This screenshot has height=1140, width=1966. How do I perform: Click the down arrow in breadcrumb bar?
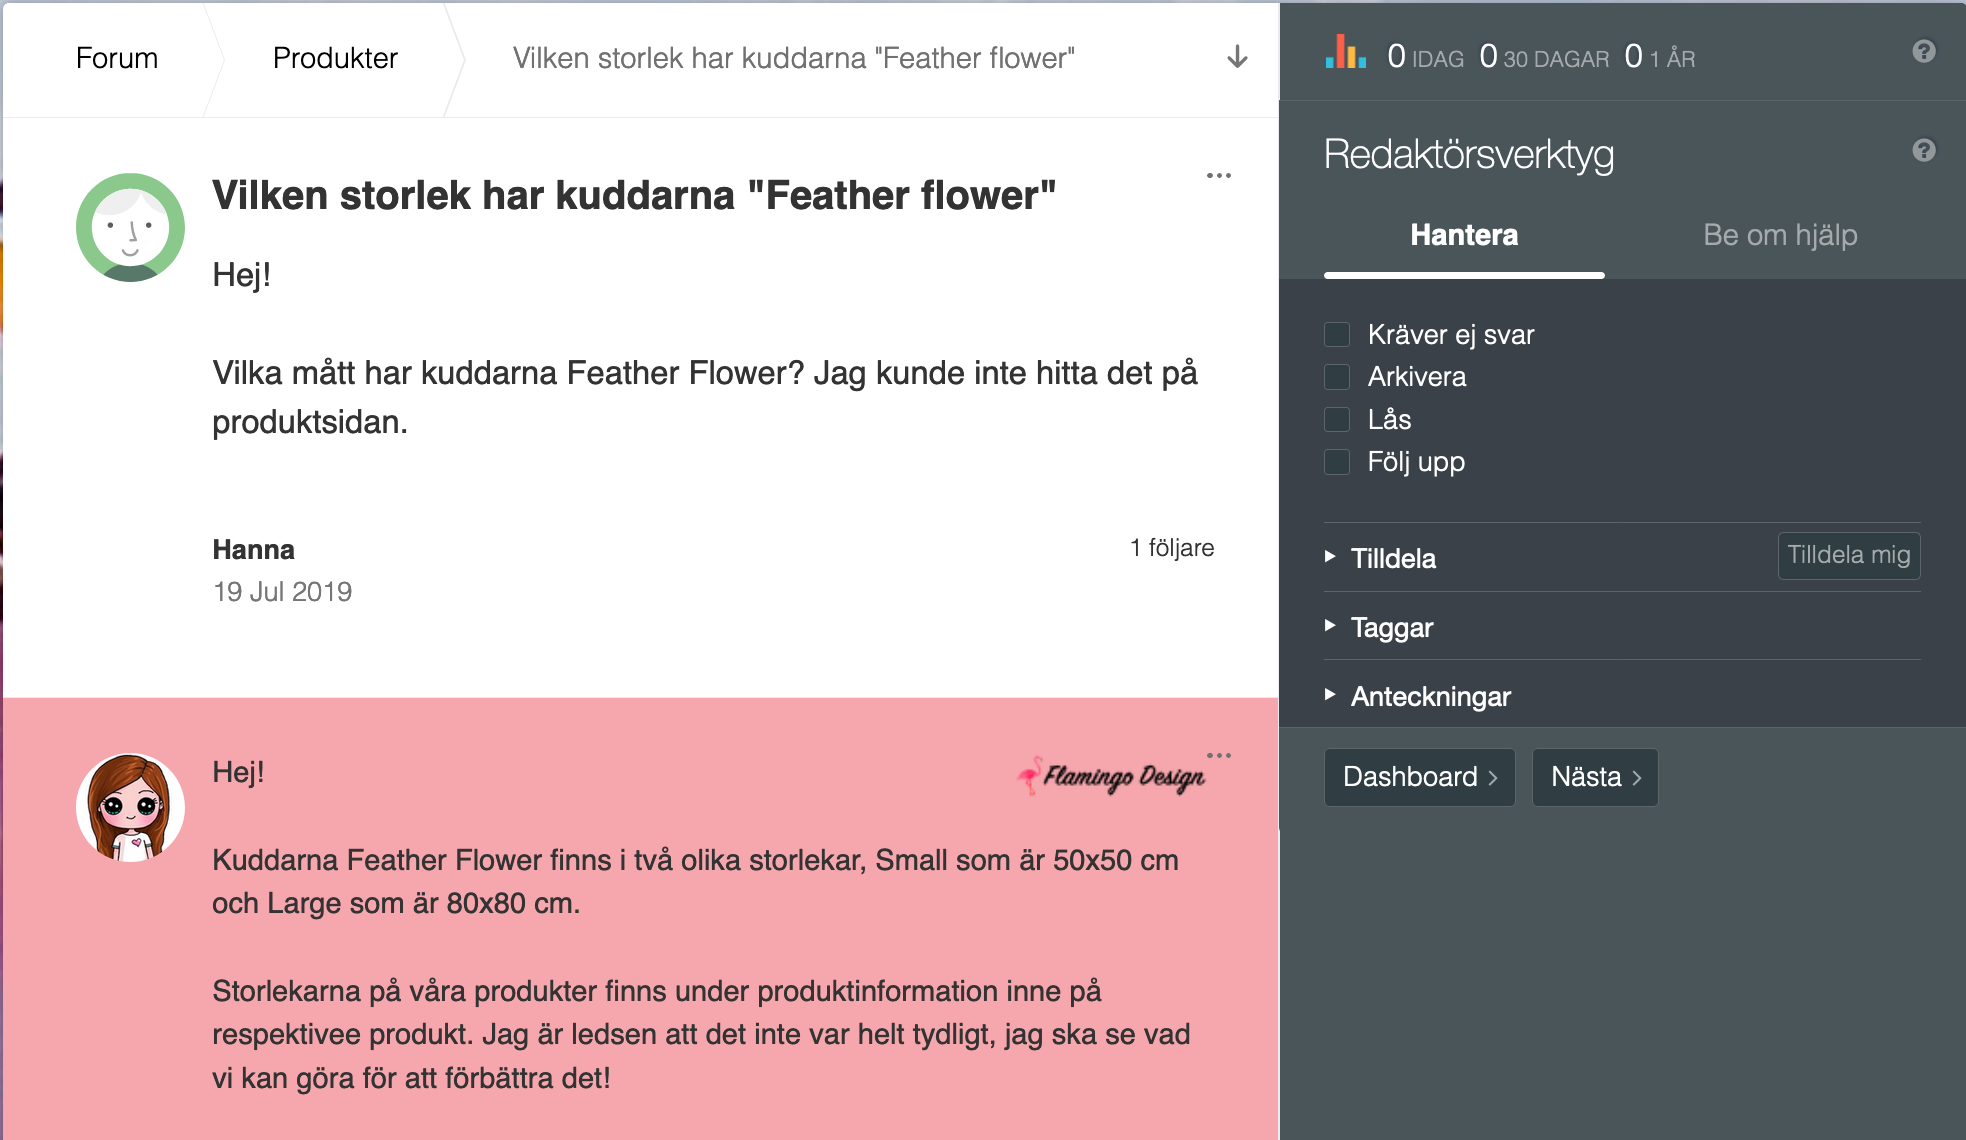coord(1237,57)
